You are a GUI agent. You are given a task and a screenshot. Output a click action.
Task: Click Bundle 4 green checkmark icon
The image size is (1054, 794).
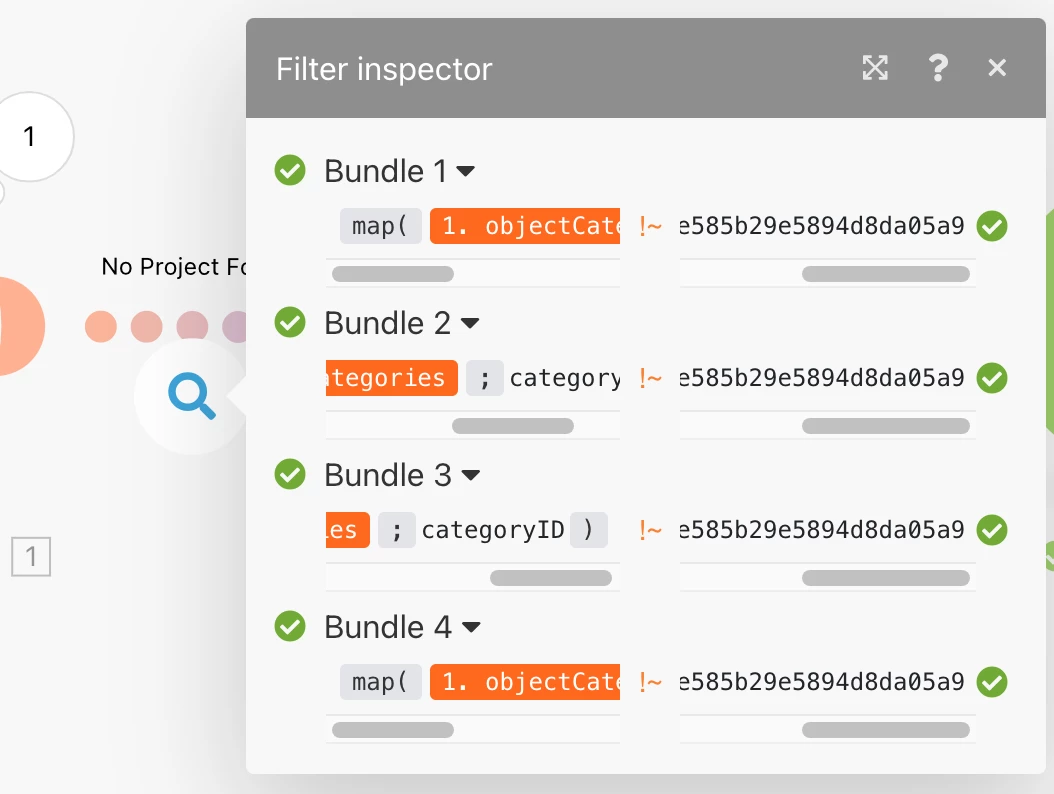(290, 627)
